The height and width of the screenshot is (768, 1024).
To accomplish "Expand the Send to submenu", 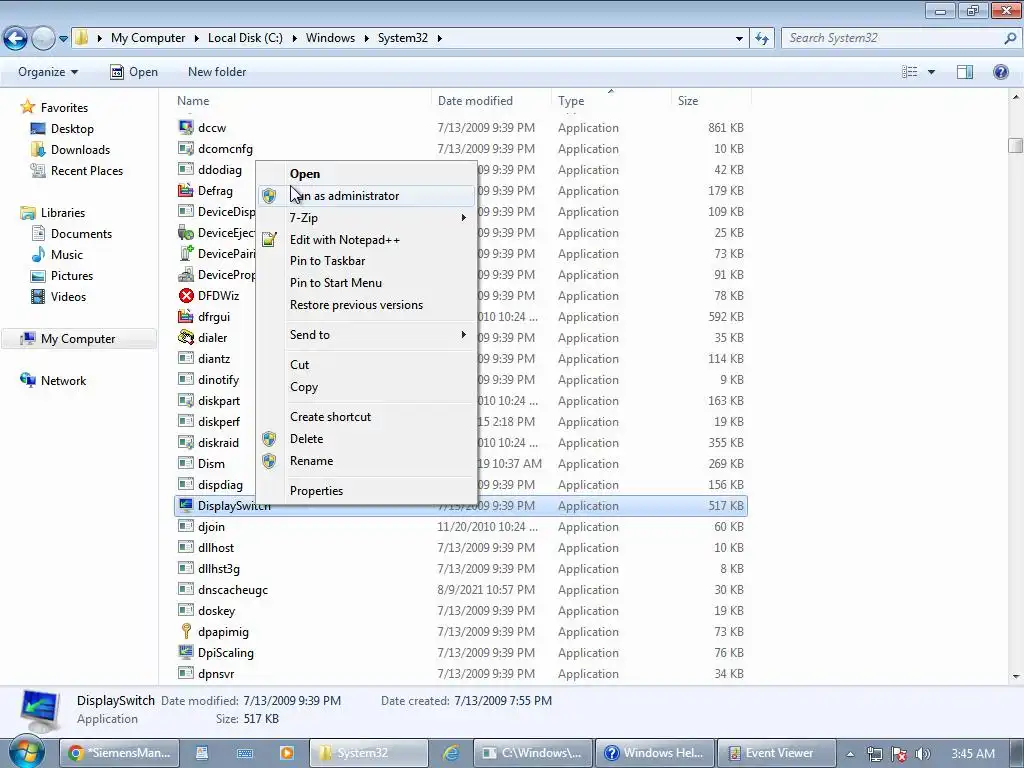I will tap(366, 334).
